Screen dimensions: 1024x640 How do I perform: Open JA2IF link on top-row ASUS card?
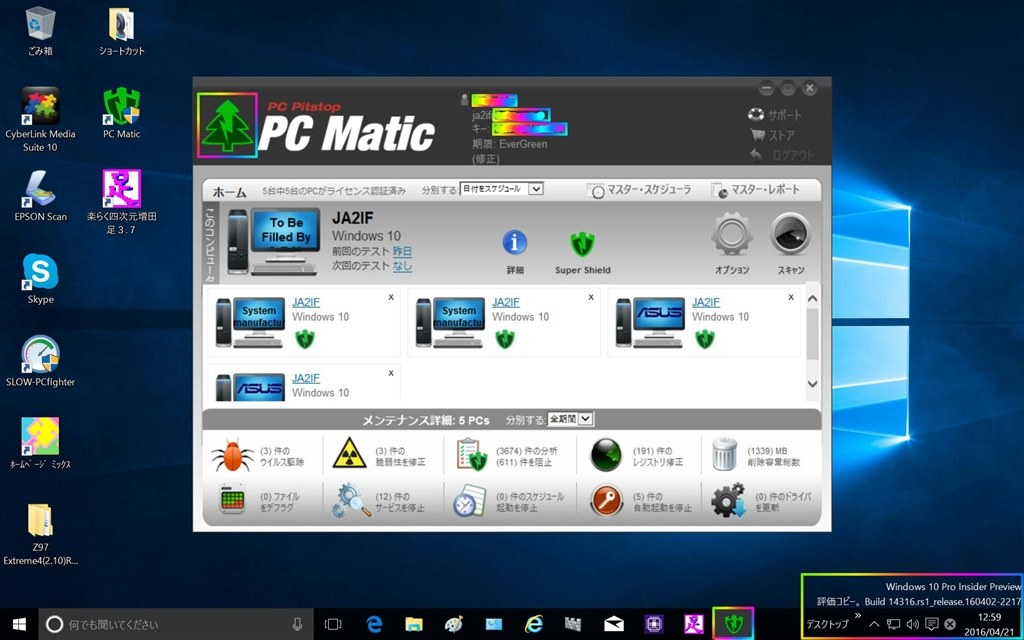coord(706,302)
